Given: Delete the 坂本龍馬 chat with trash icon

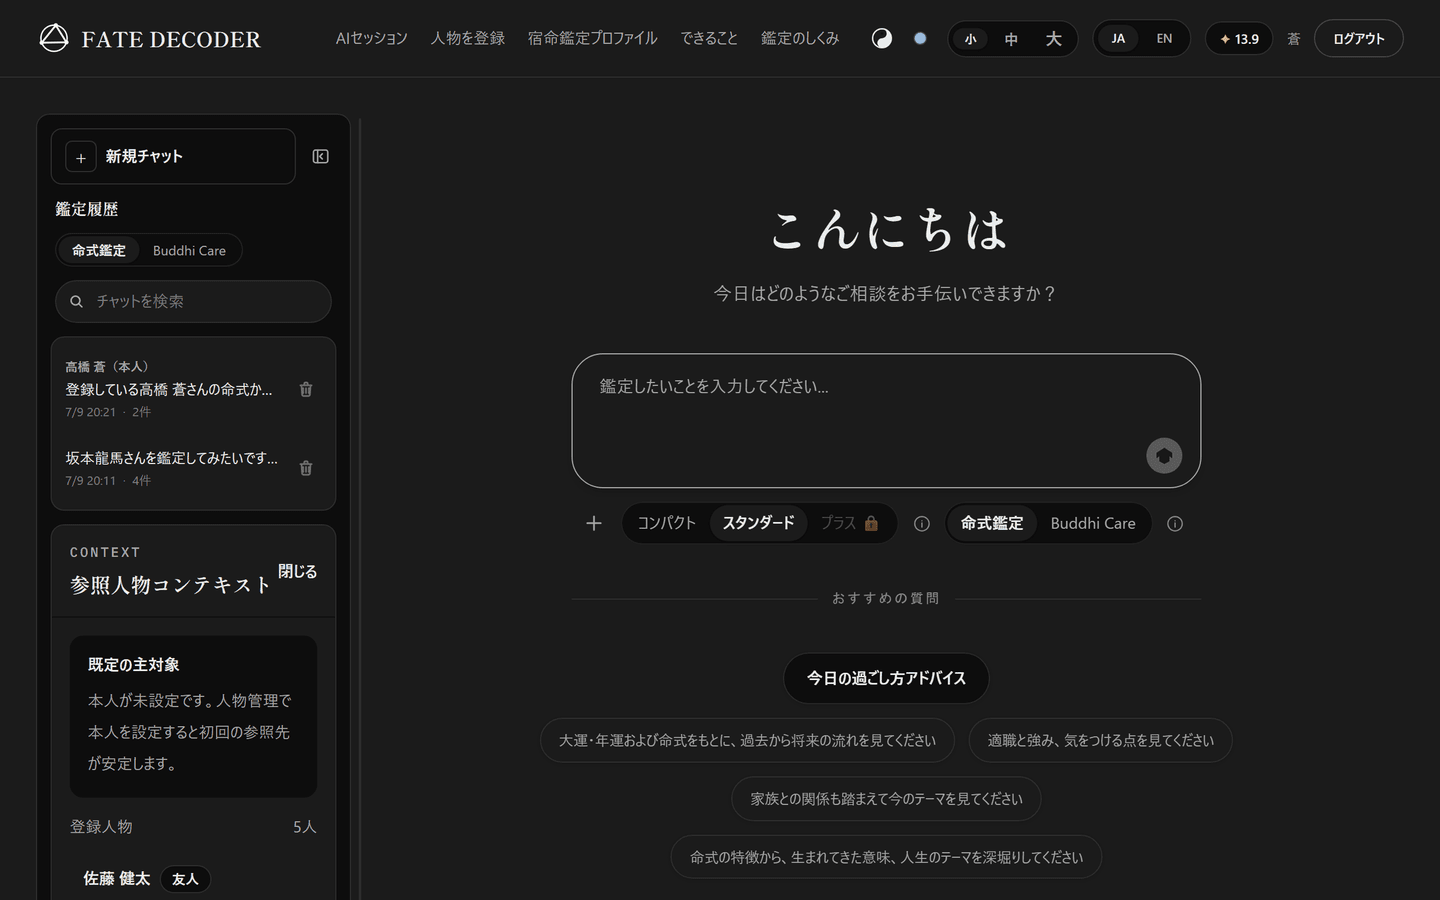Looking at the screenshot, I should pyautogui.click(x=306, y=468).
